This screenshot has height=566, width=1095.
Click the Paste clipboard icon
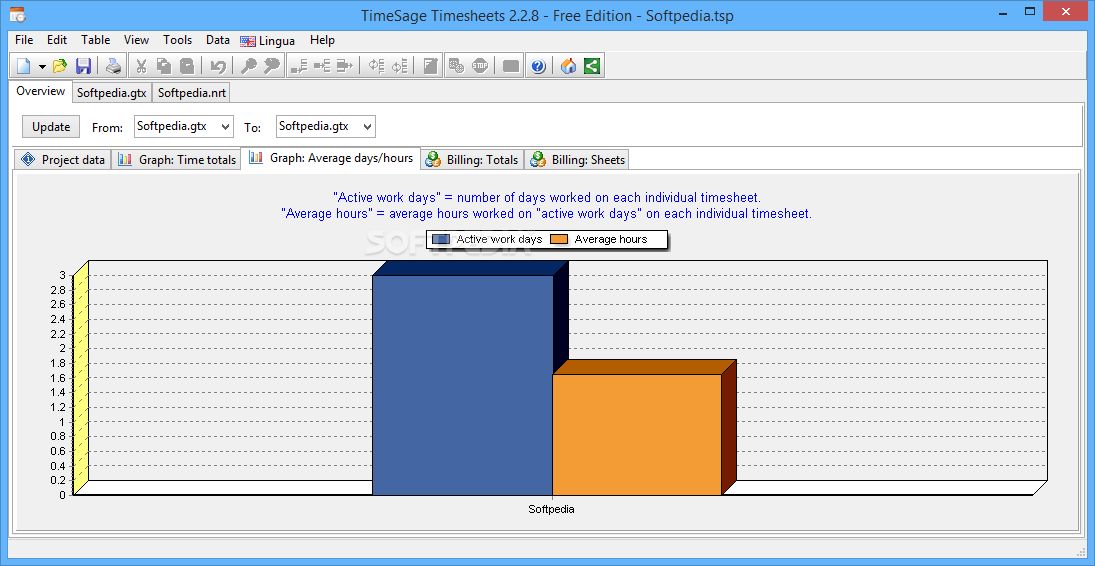187,66
